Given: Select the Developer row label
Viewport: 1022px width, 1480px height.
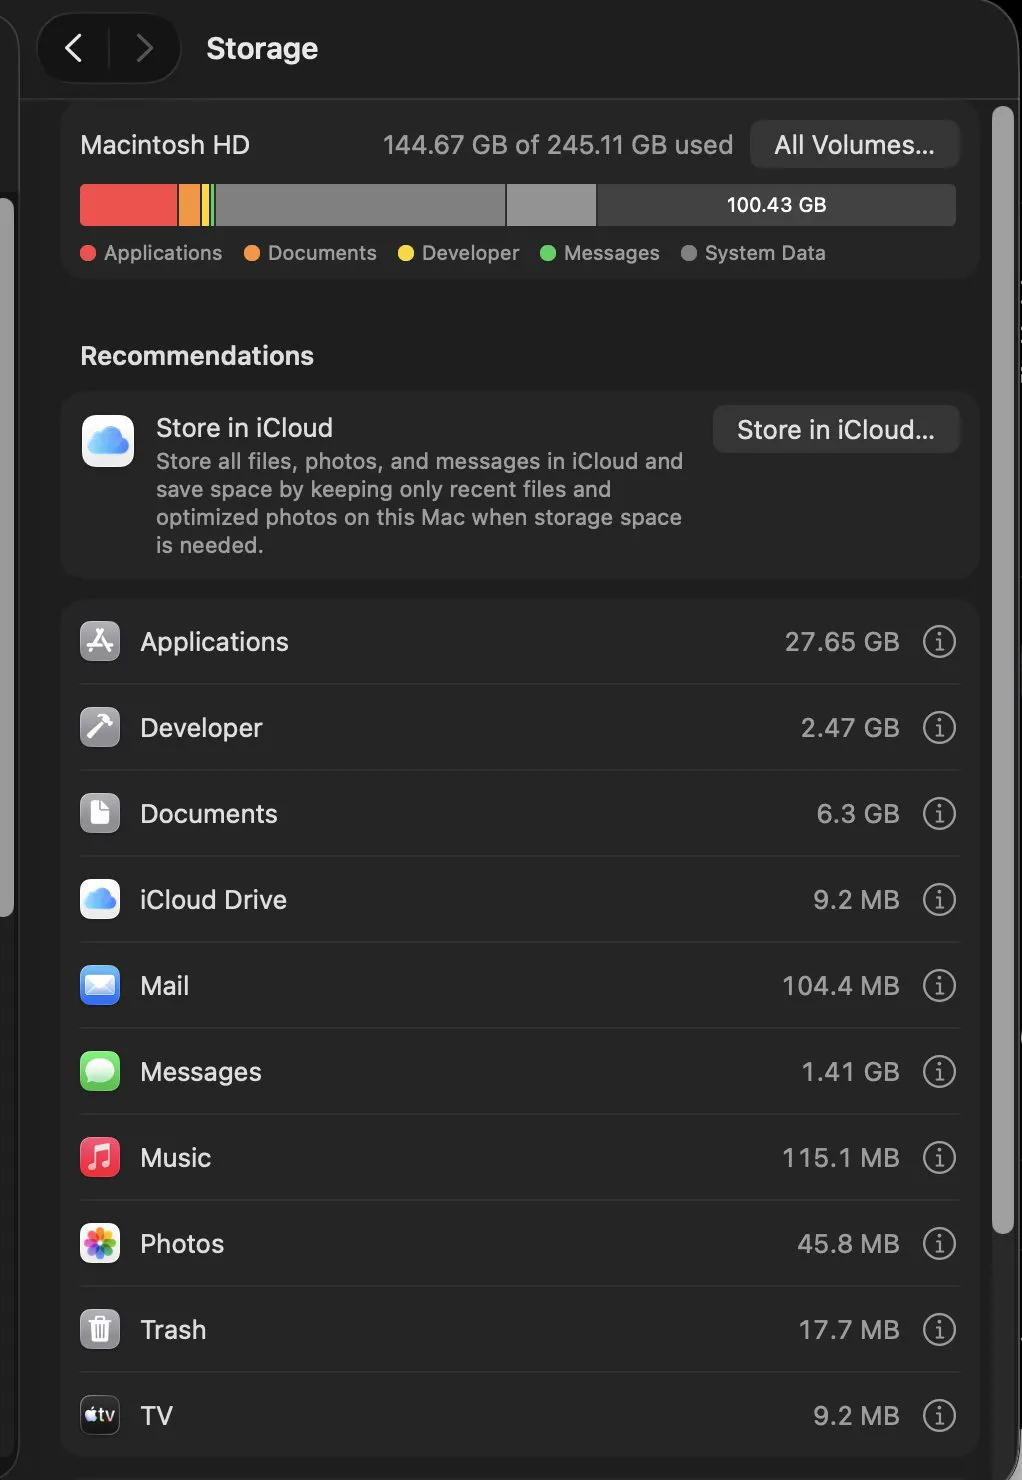Looking at the screenshot, I should point(201,728).
